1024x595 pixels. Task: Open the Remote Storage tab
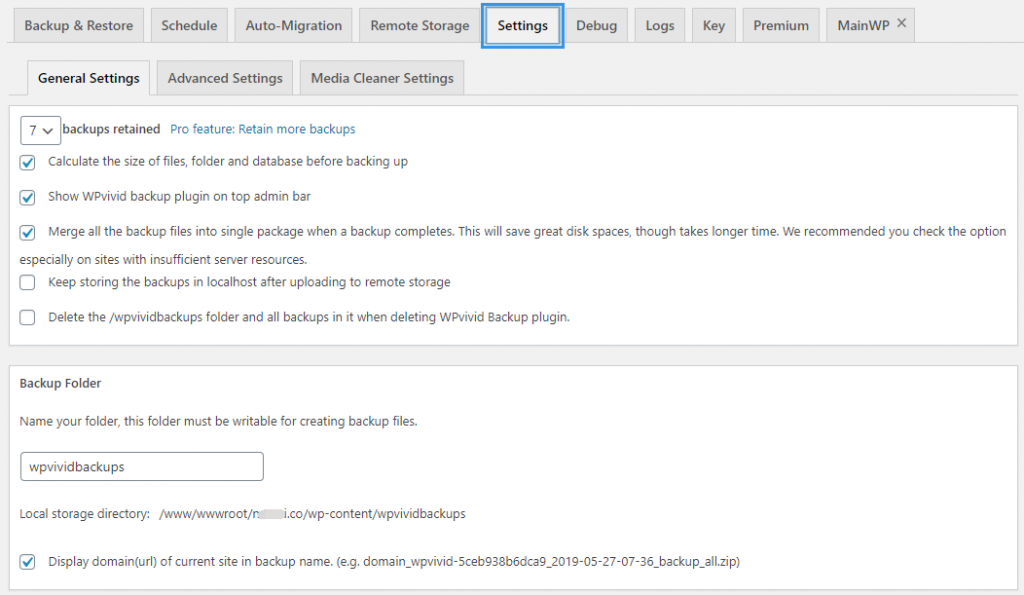(x=419, y=25)
